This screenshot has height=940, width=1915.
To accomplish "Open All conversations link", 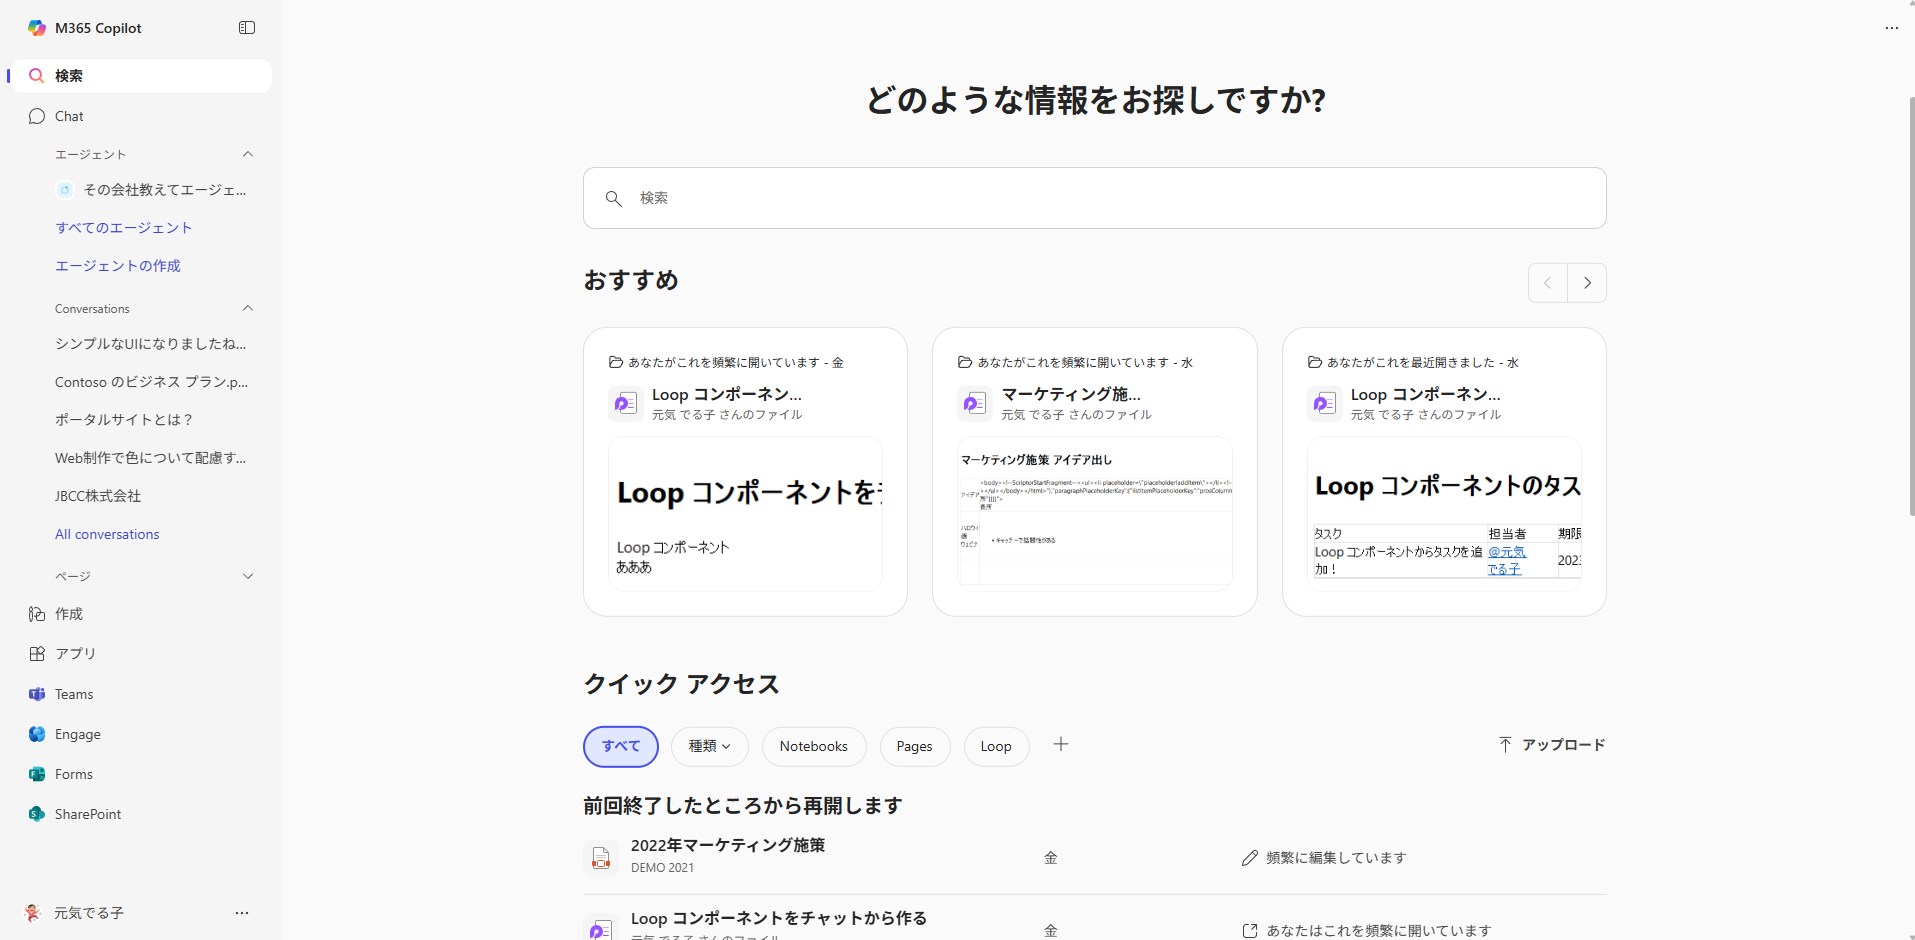I will 107,534.
